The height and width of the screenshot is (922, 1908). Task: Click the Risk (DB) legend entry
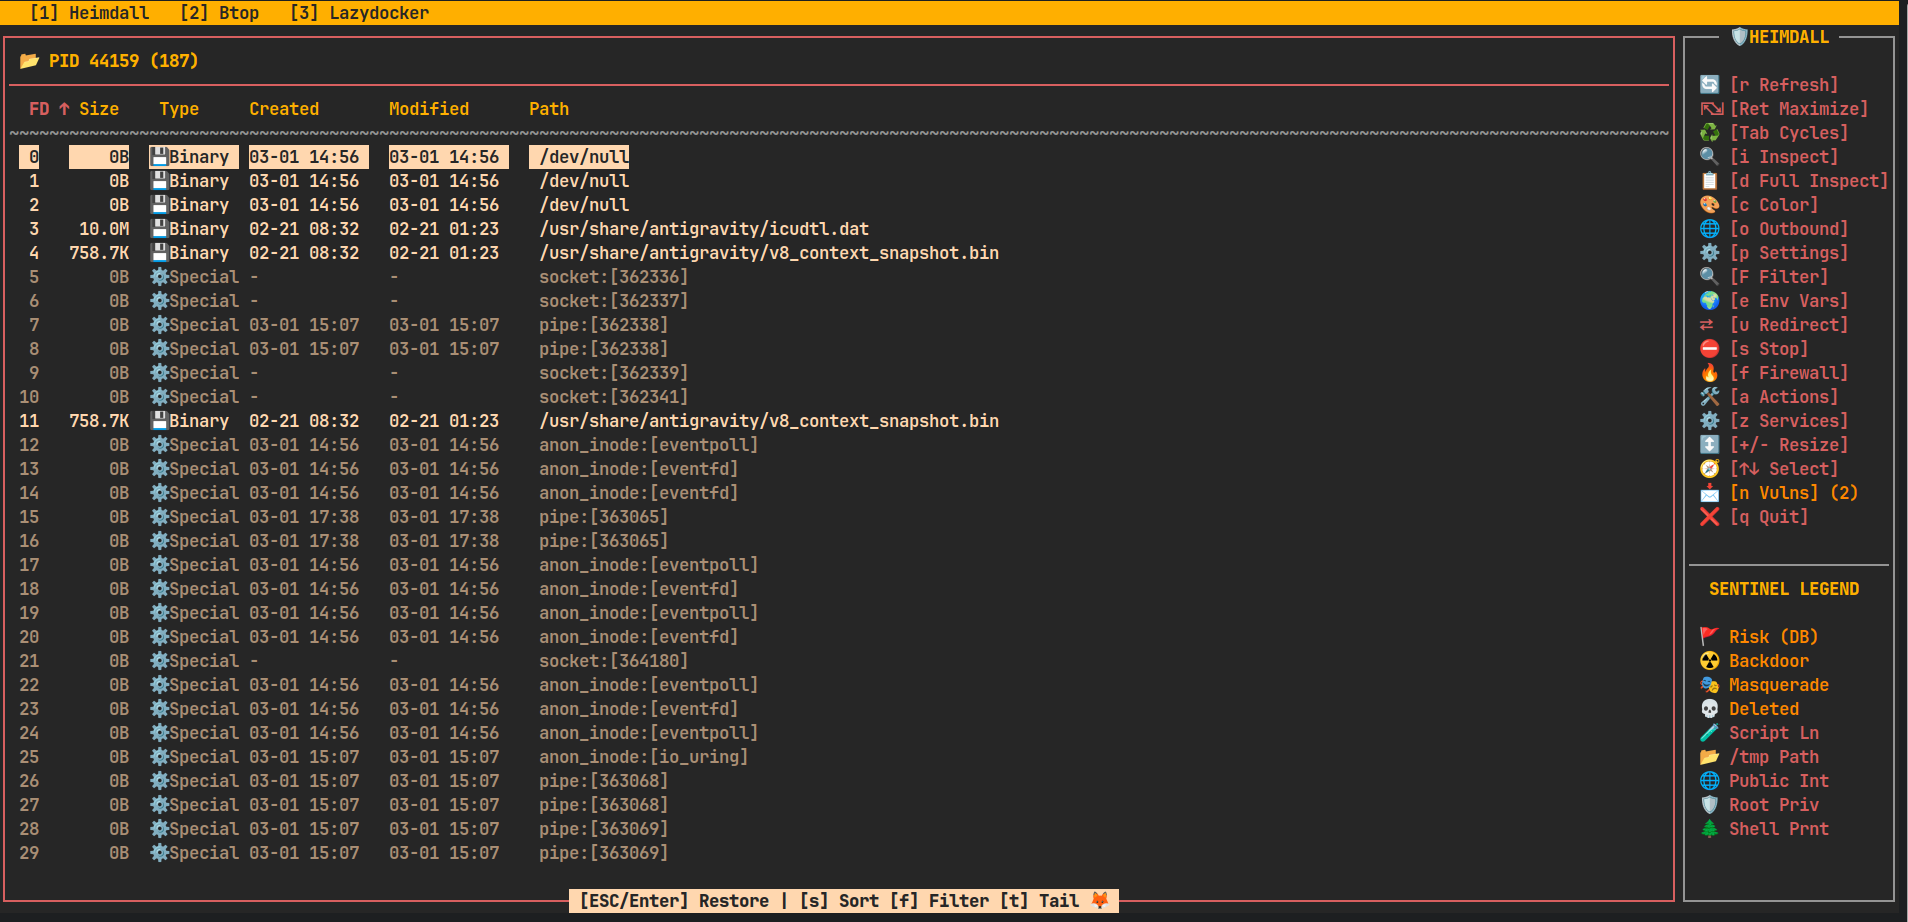[1759, 637]
